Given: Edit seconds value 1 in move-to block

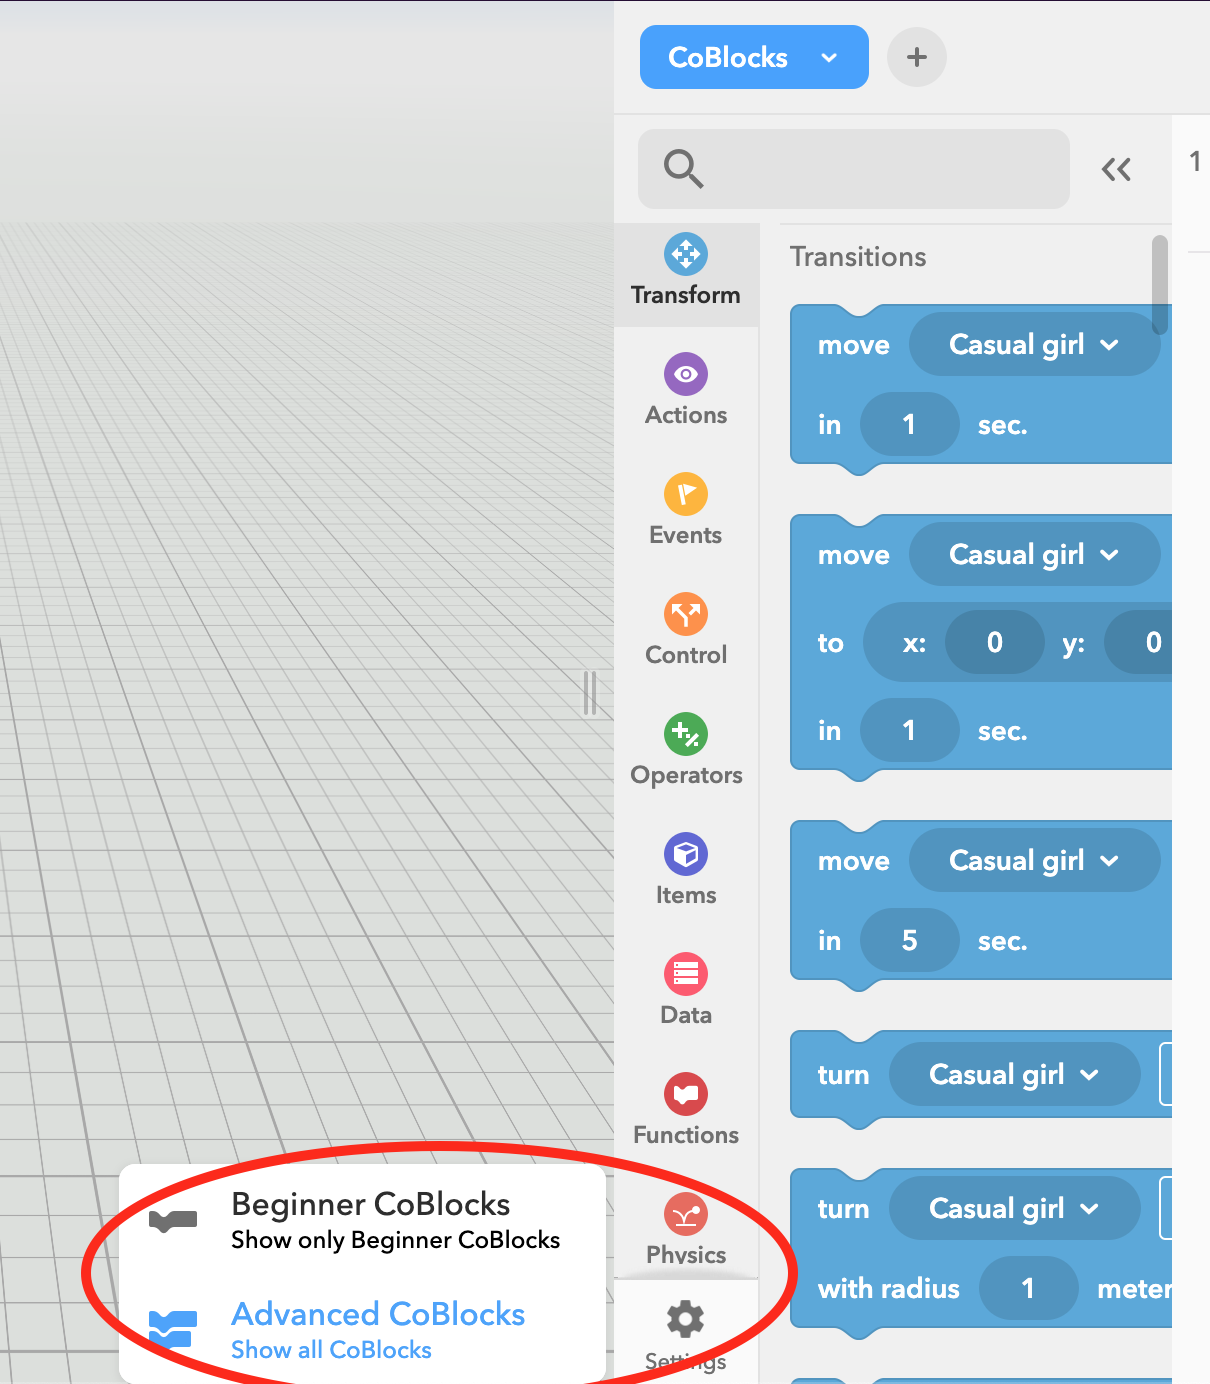Looking at the screenshot, I should (x=909, y=731).
